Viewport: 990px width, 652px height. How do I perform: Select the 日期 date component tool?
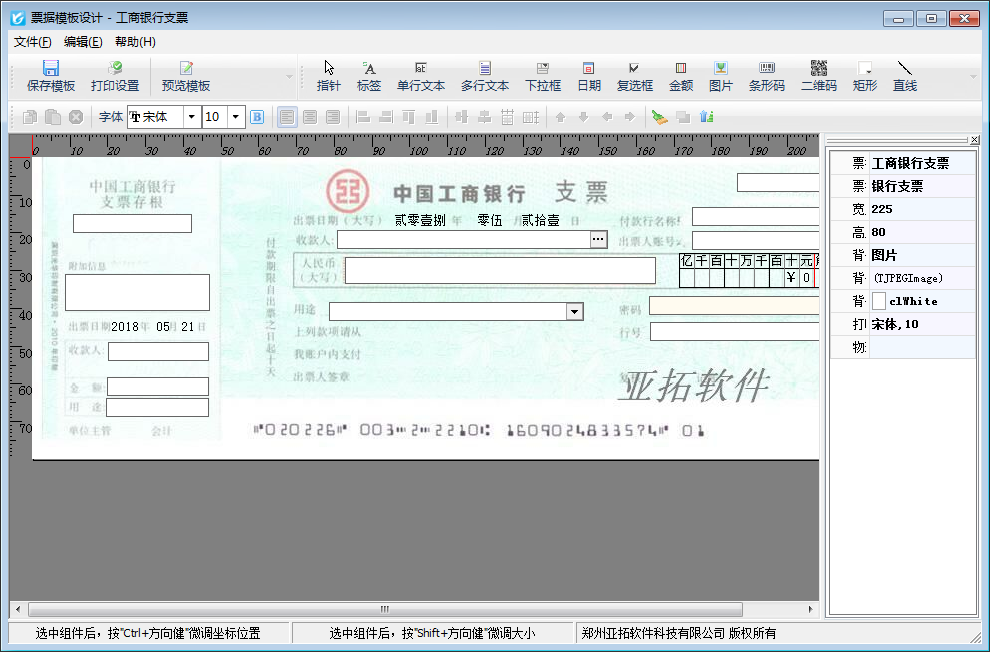point(589,76)
